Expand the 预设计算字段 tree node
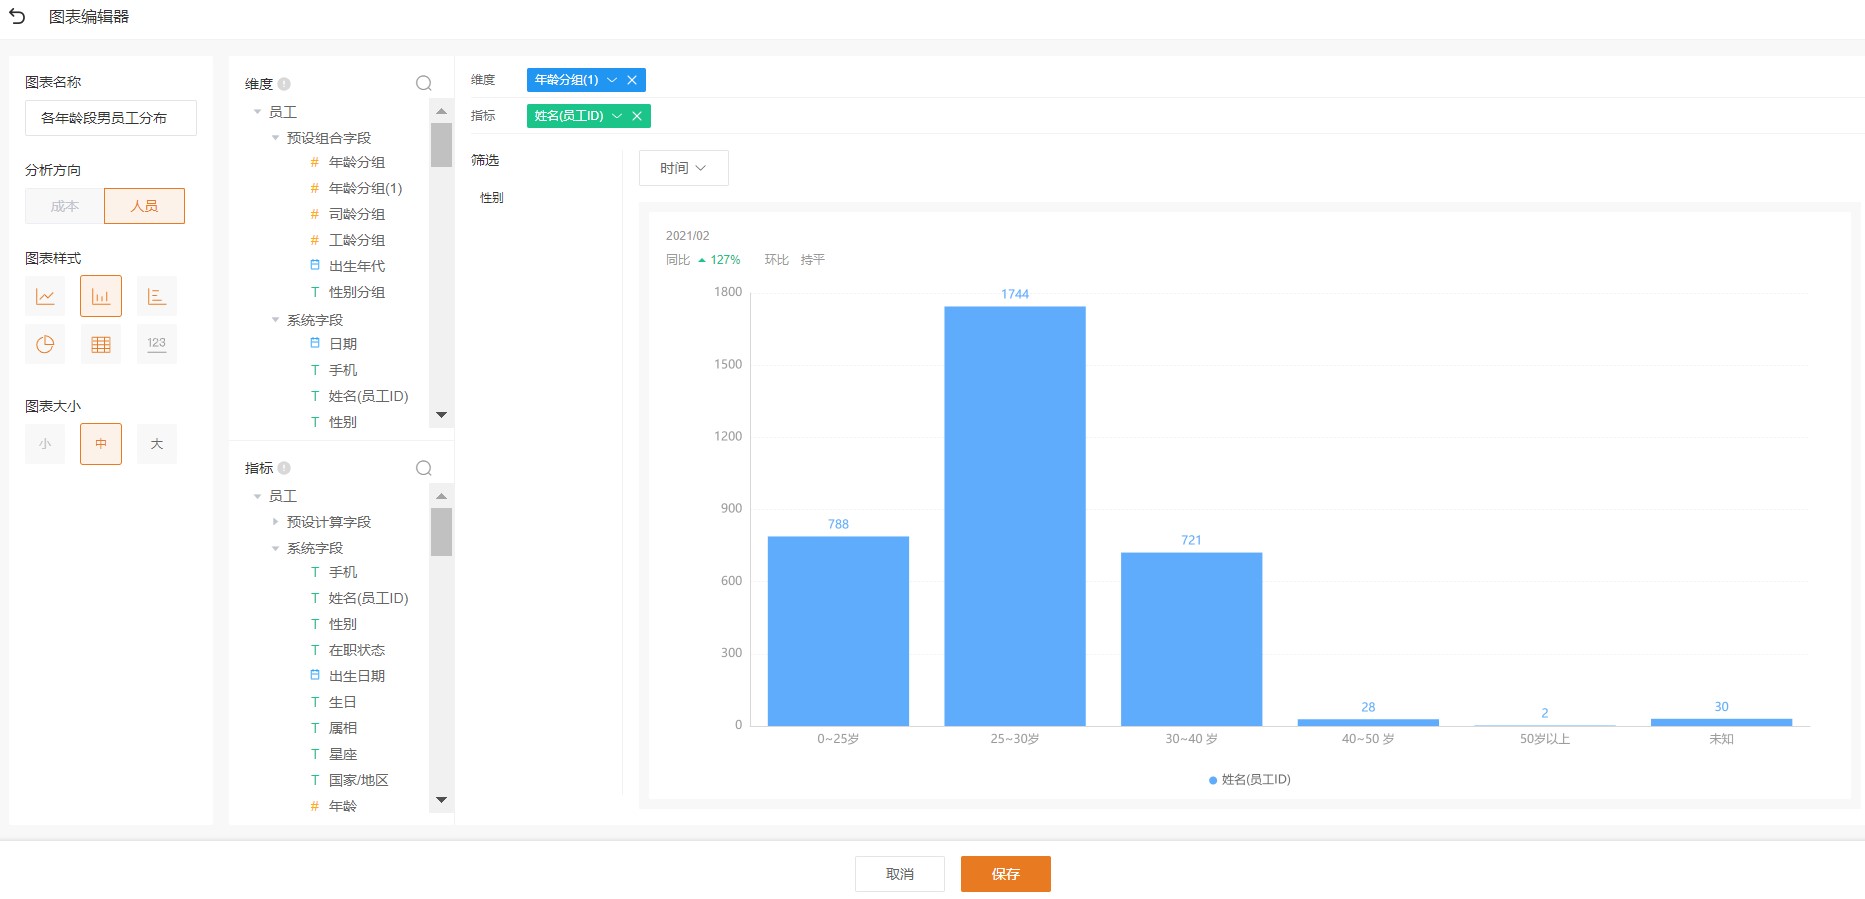This screenshot has width=1865, height=899. 275,522
